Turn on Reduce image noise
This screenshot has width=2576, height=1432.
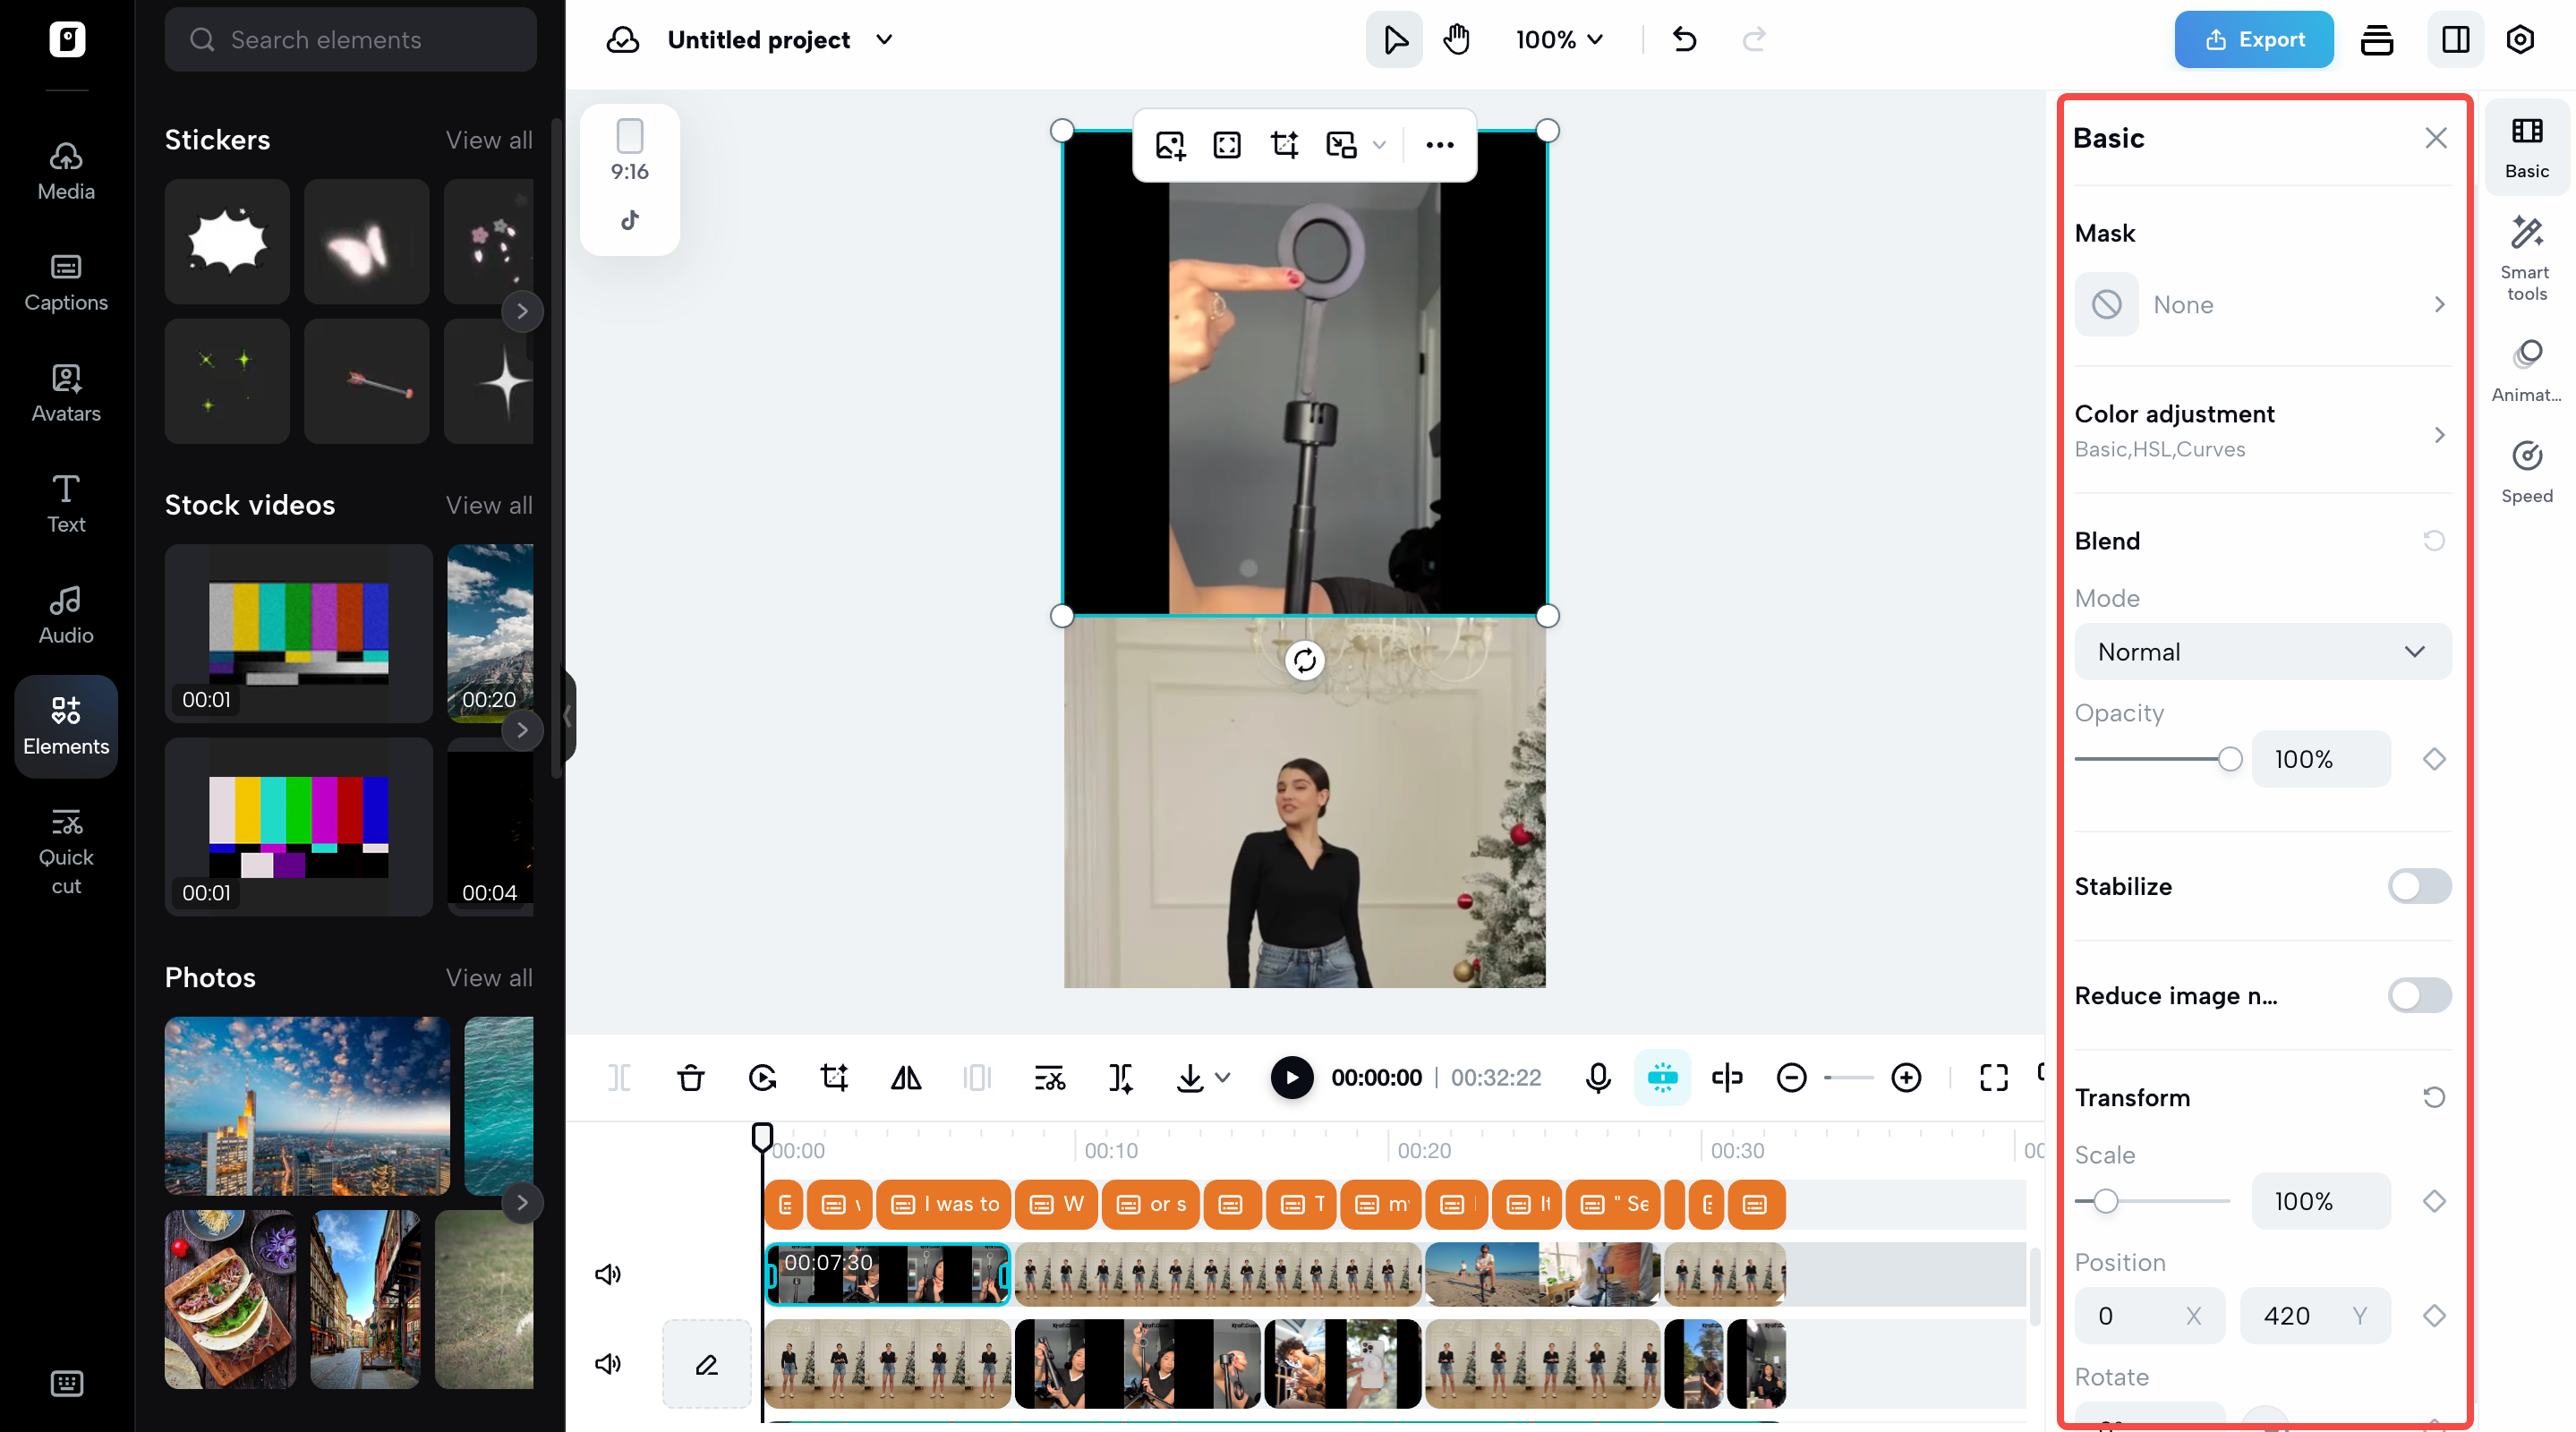tap(2419, 995)
